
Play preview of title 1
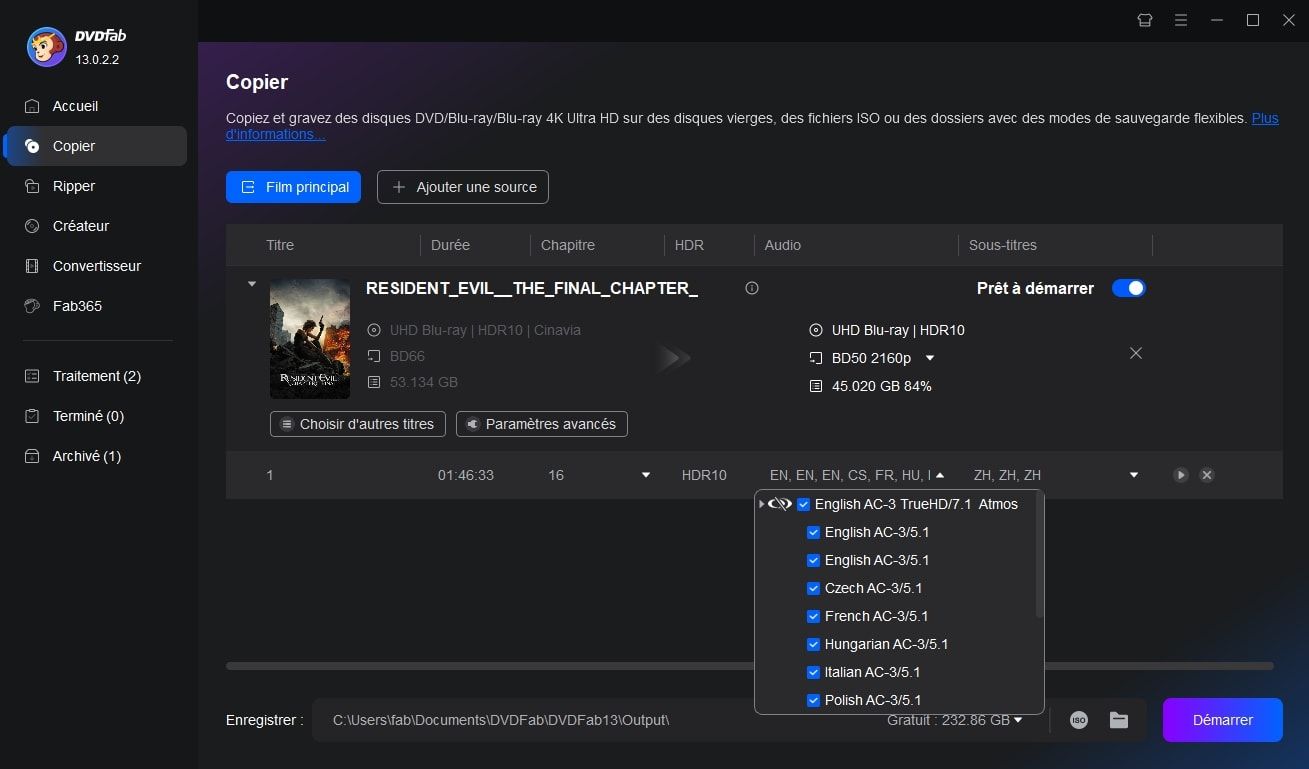(x=1181, y=475)
